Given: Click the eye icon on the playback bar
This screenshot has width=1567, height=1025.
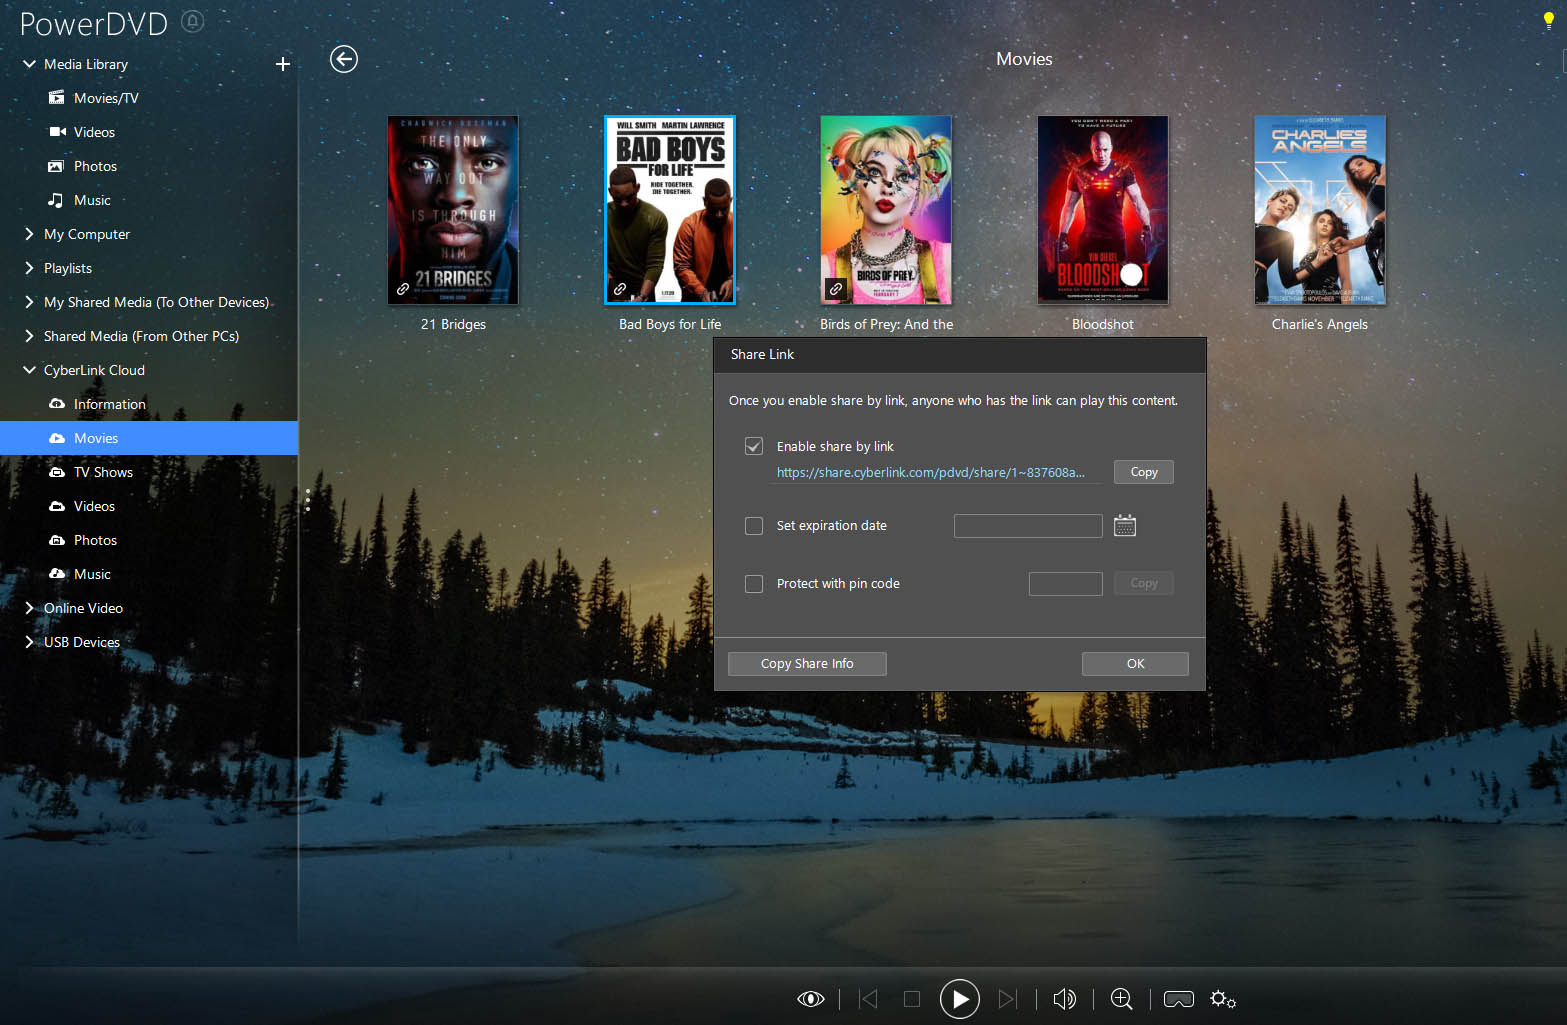Looking at the screenshot, I should click(x=810, y=998).
